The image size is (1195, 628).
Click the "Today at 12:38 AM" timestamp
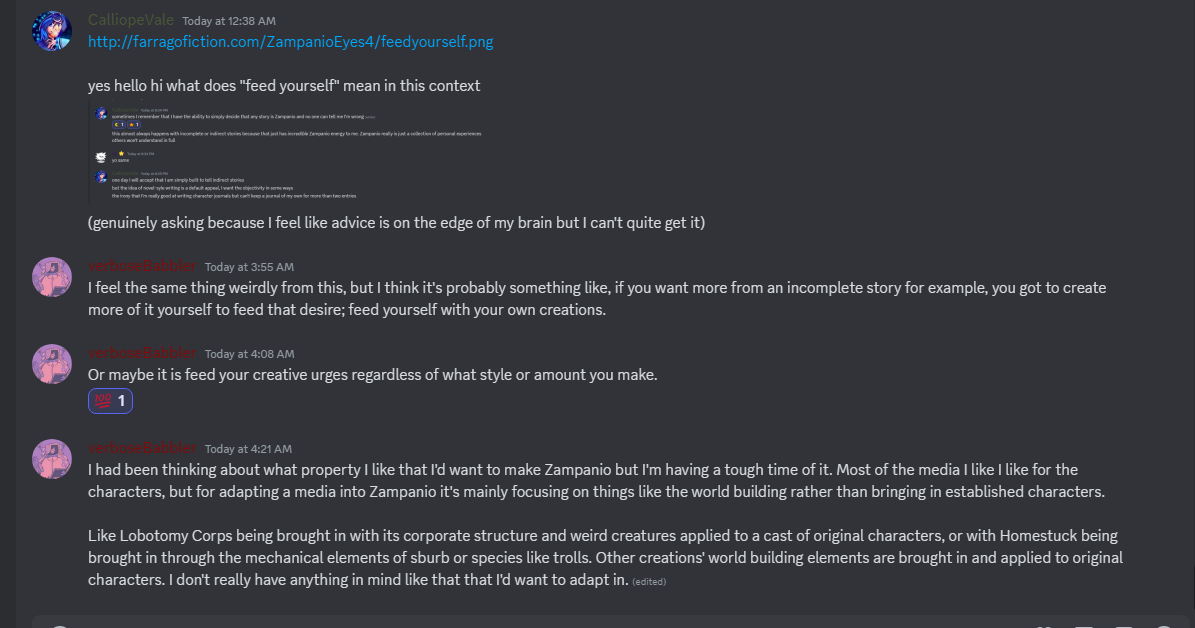(228, 21)
